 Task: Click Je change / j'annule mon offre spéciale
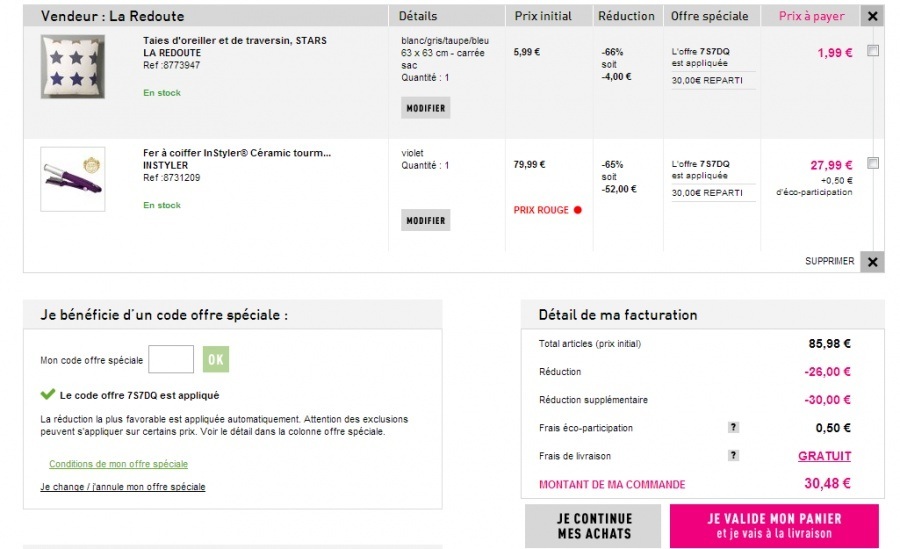coord(122,487)
